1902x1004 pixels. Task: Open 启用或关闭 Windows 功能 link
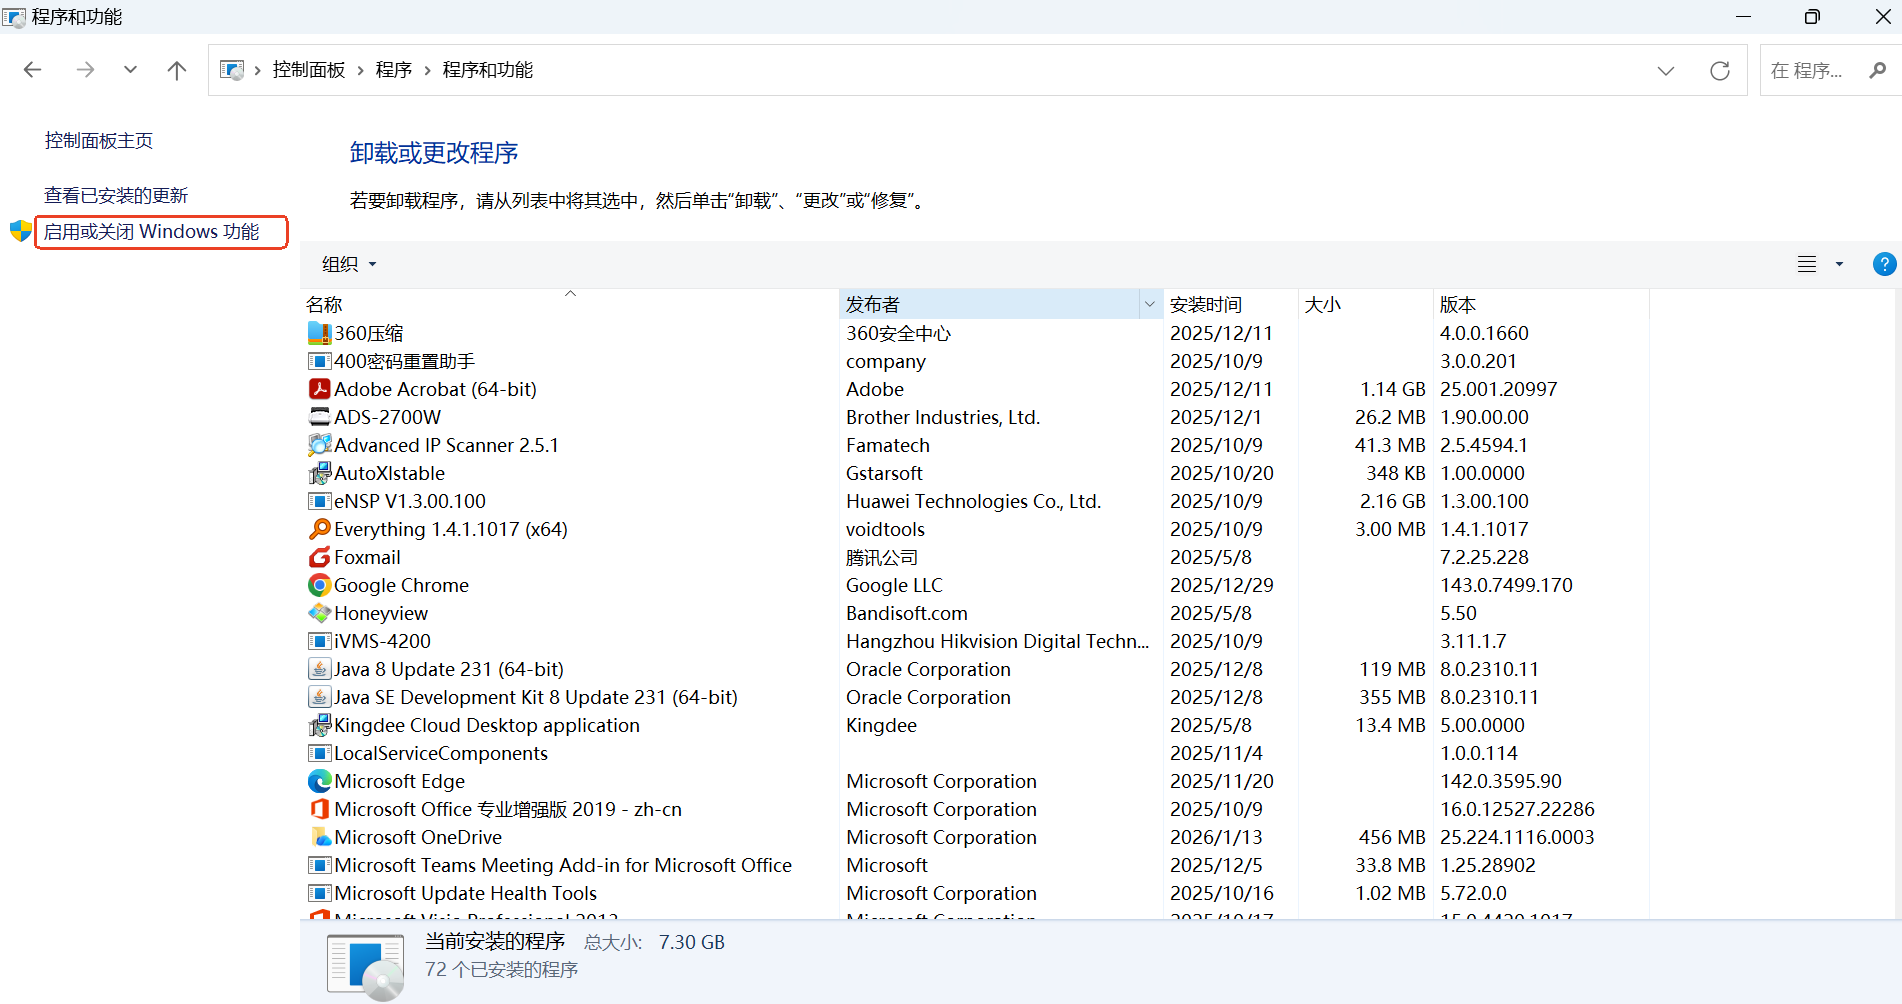pyautogui.click(x=152, y=232)
